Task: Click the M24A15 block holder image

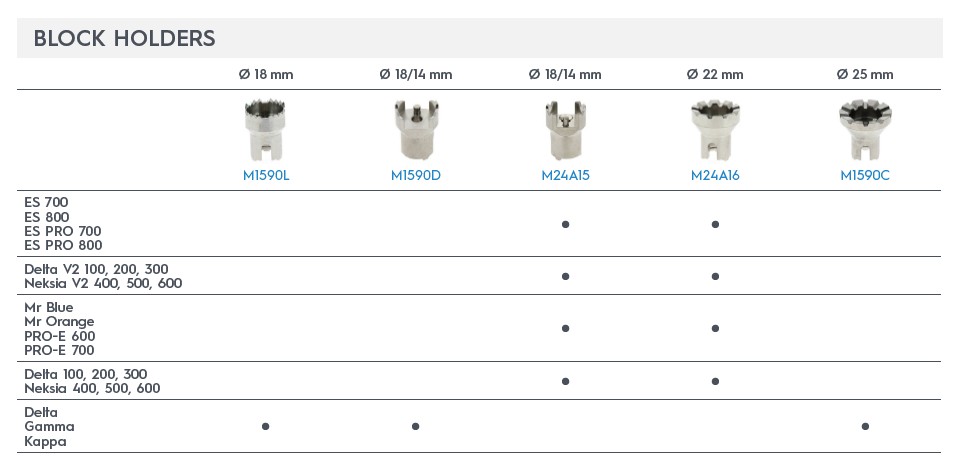Action: pyautogui.click(x=566, y=130)
